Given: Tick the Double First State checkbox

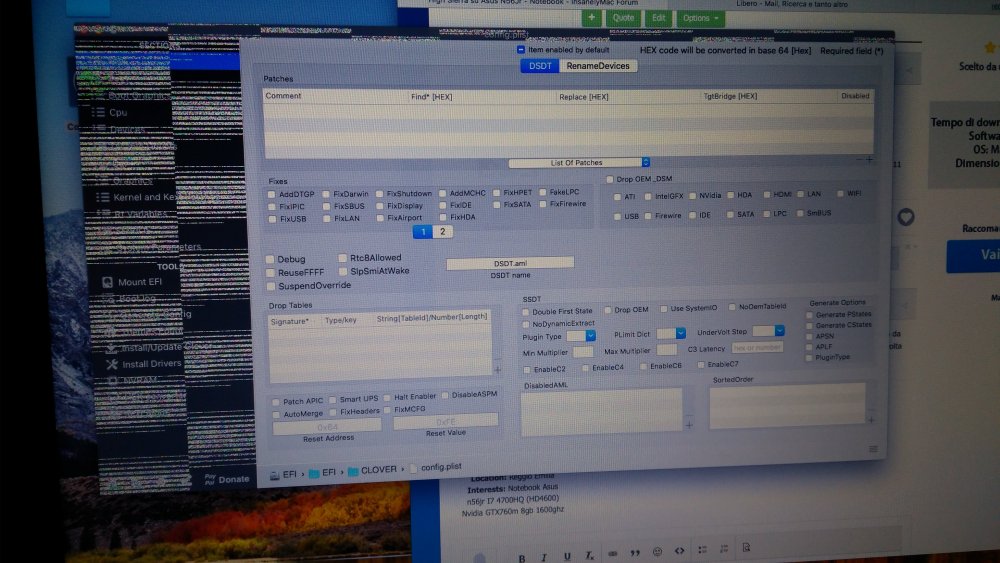Looking at the screenshot, I should click(526, 312).
